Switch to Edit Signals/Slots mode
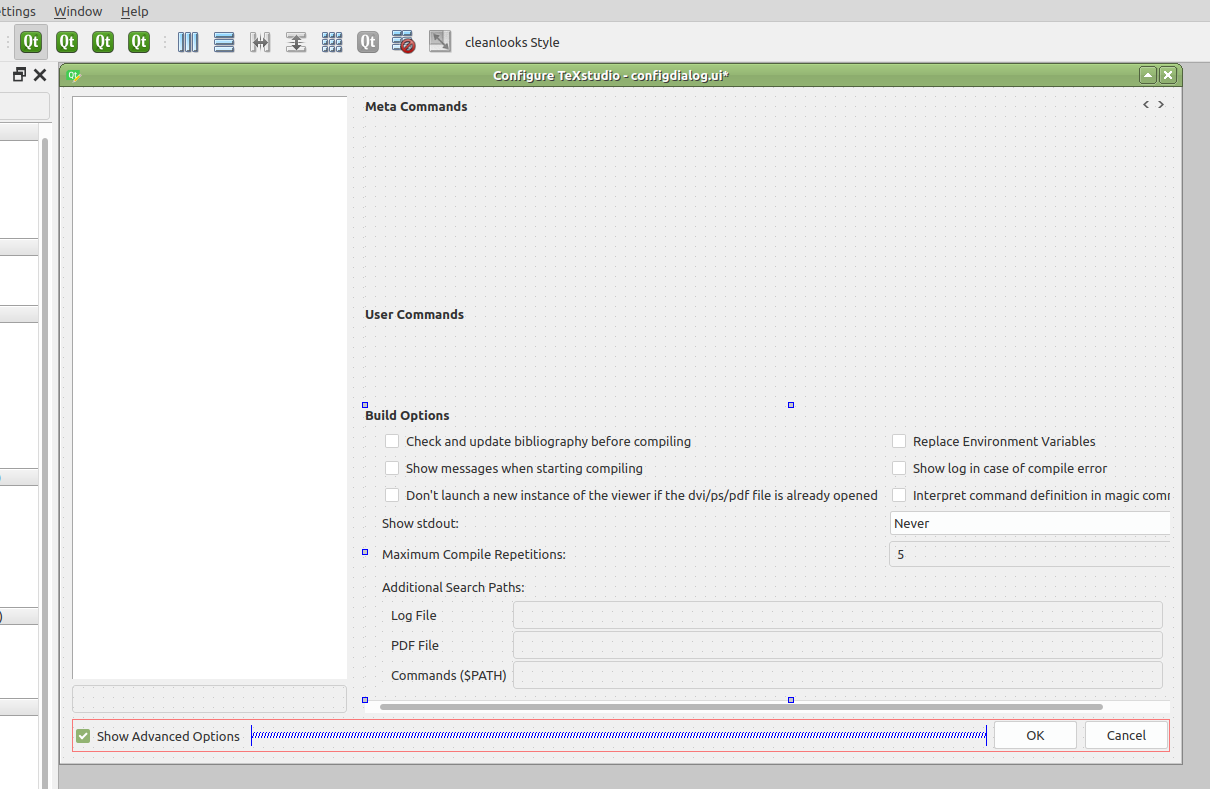This screenshot has height=789, width=1210. point(66,42)
